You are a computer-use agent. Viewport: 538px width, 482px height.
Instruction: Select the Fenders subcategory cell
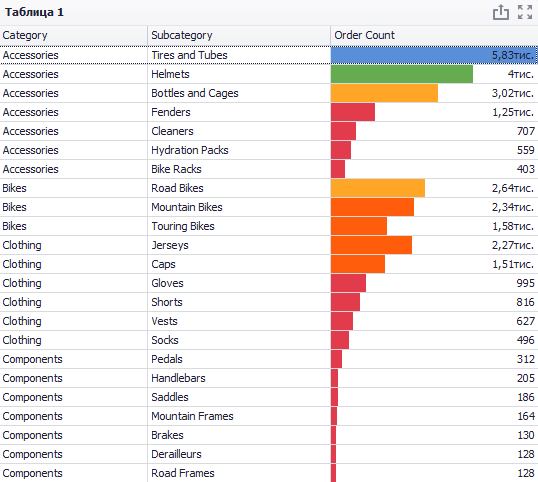coord(239,112)
